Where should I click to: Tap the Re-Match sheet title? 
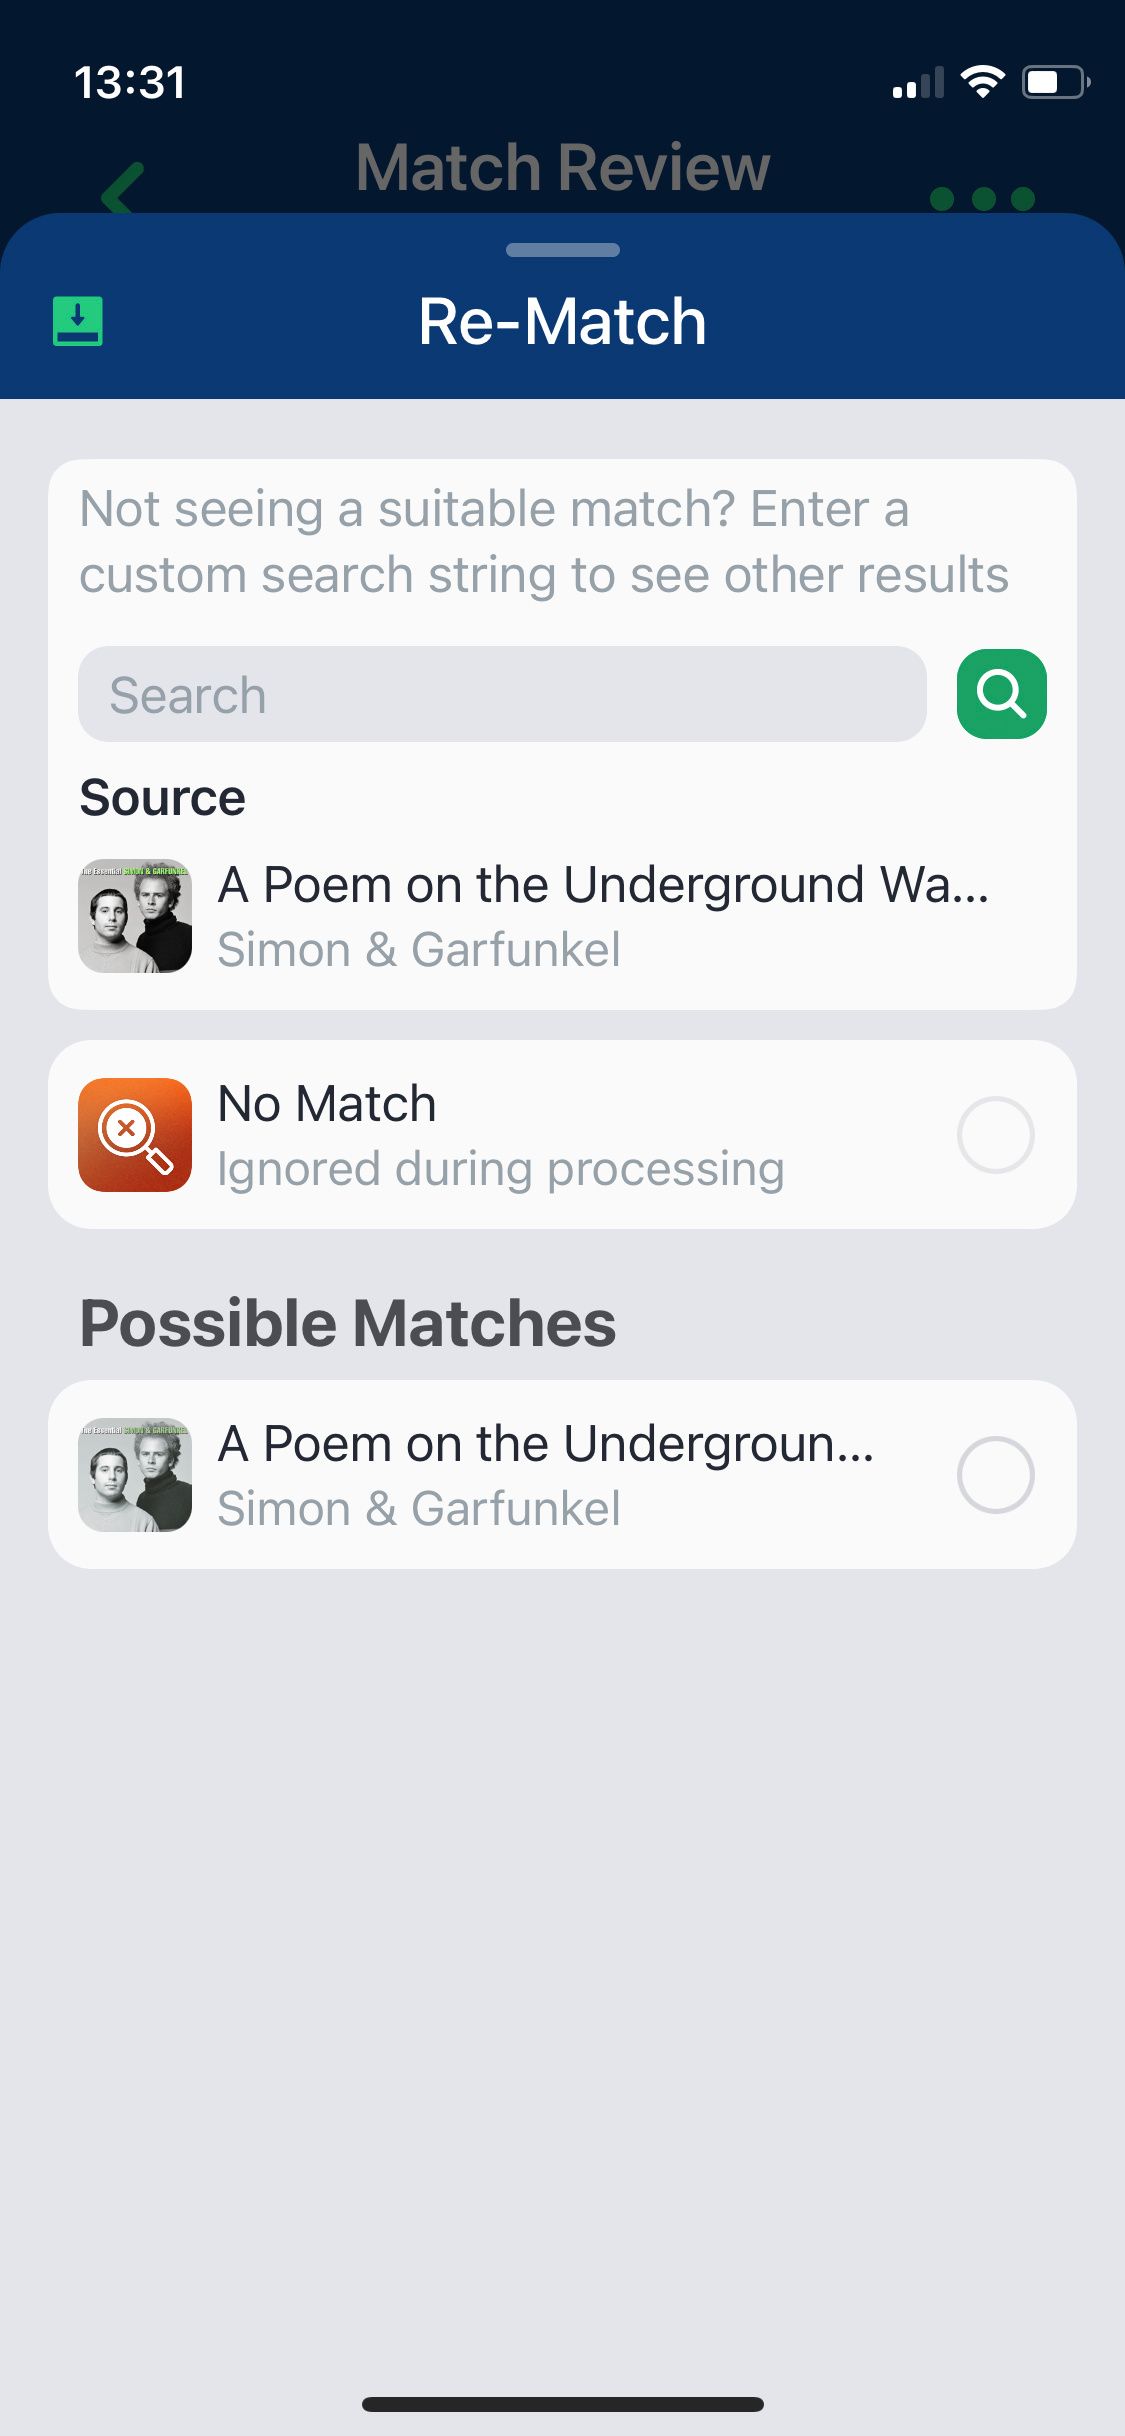coord(562,322)
